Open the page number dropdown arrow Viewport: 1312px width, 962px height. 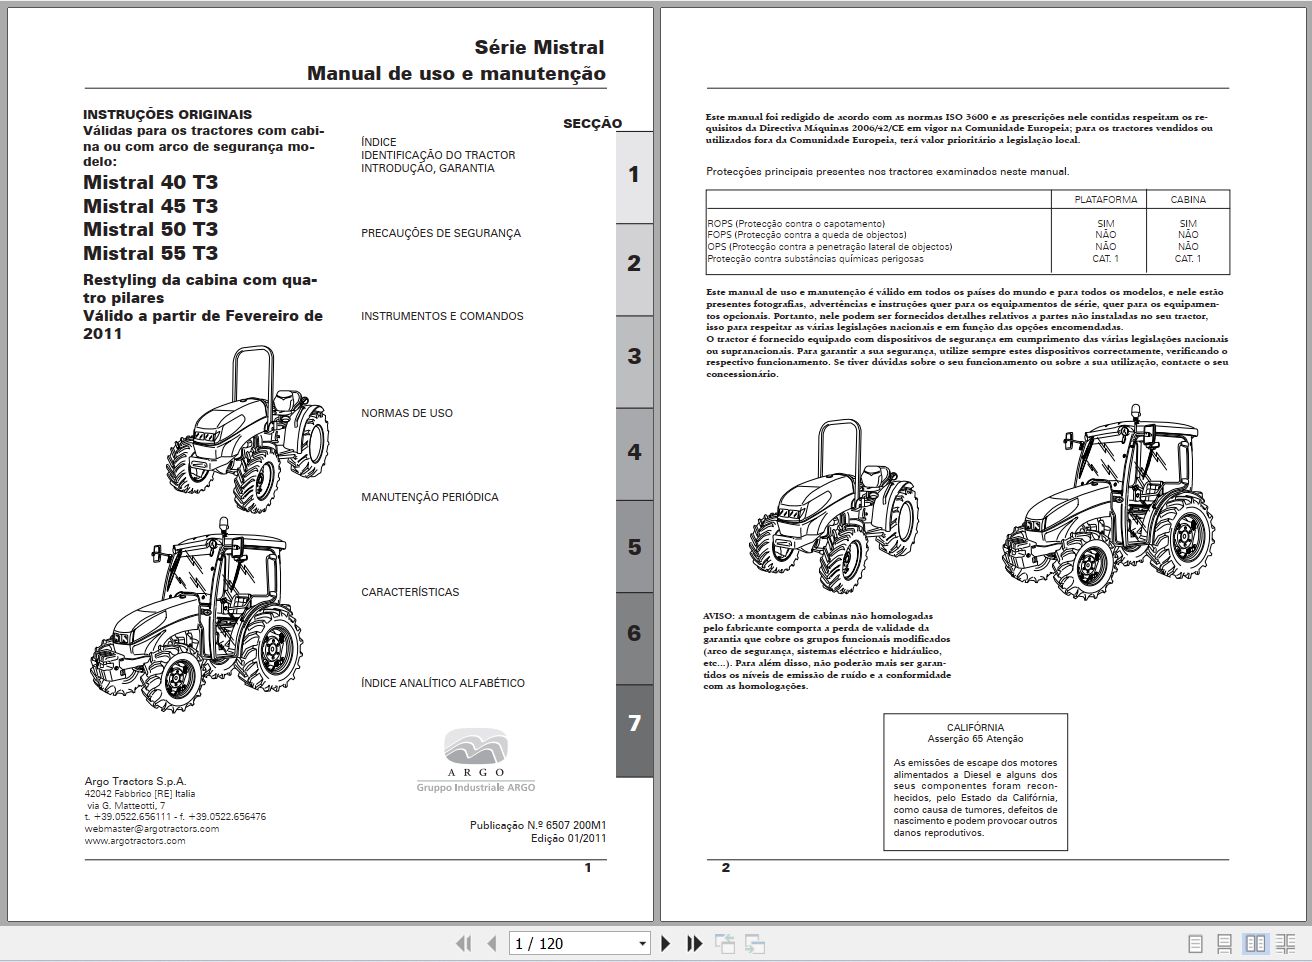(x=643, y=943)
